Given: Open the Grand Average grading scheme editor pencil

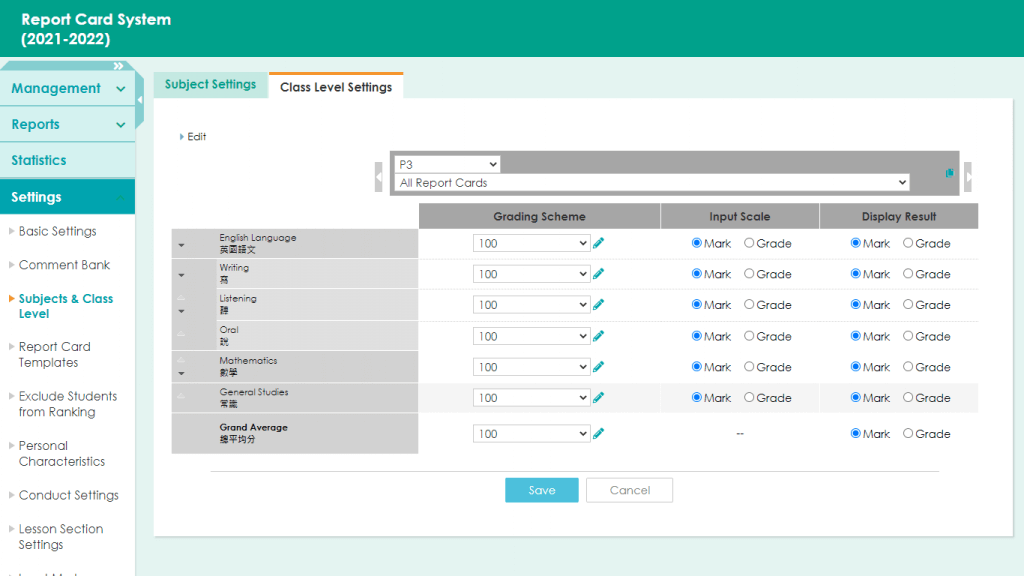Looking at the screenshot, I should point(599,434).
